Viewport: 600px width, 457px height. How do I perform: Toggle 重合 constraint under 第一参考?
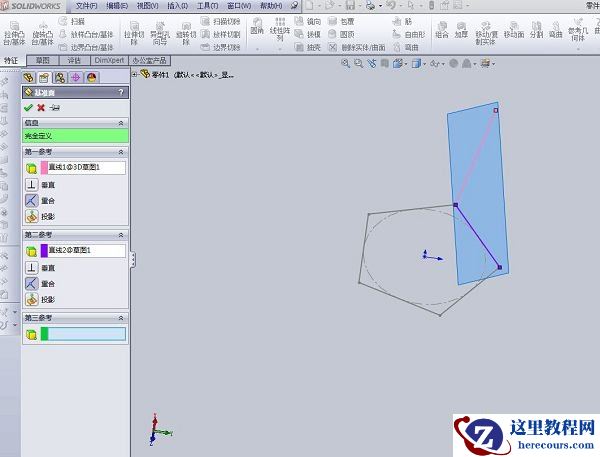(31, 201)
